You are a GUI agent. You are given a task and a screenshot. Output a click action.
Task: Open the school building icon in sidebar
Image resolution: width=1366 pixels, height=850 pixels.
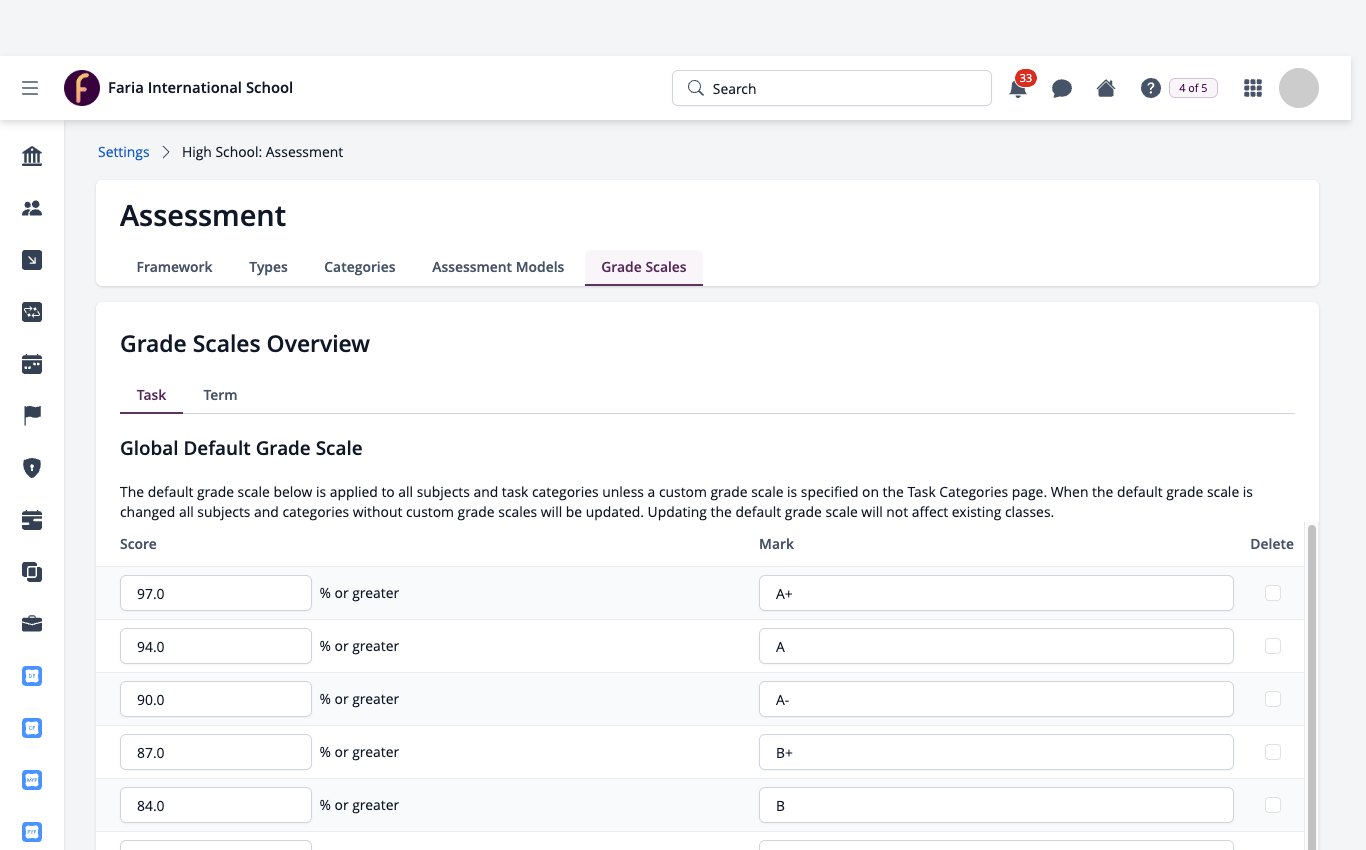tap(32, 156)
